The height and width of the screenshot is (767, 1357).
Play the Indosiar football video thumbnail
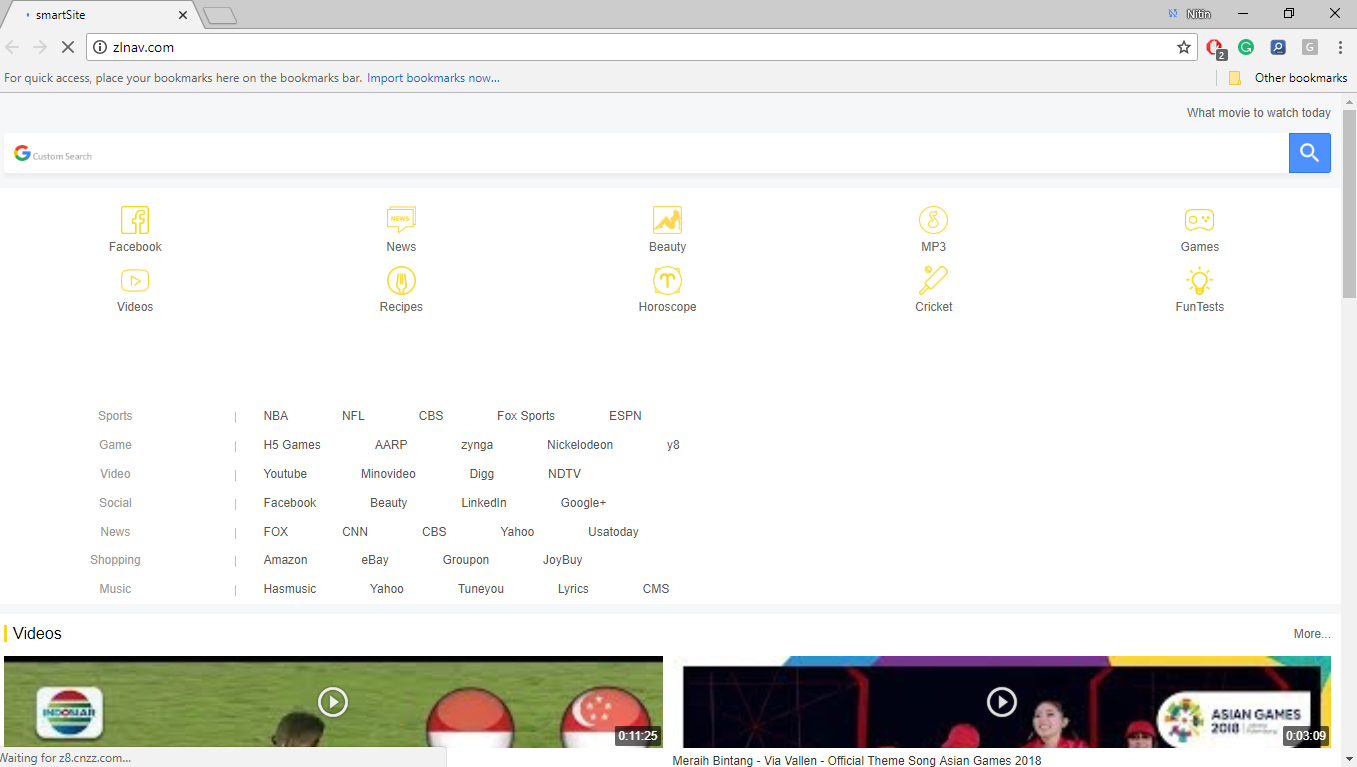tap(333, 702)
